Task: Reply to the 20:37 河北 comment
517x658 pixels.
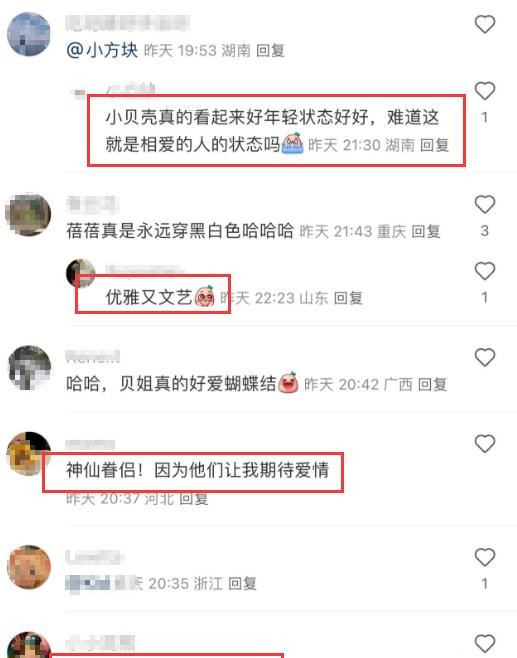Action: point(194,499)
